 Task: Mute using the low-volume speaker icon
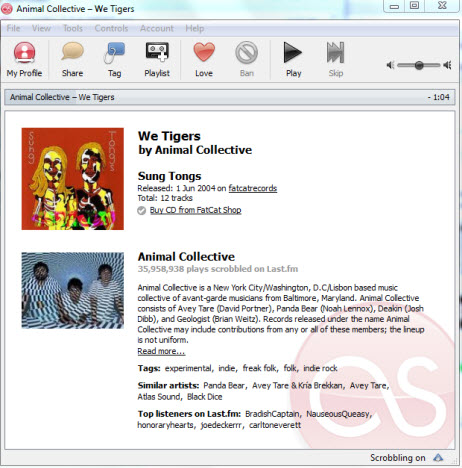coord(390,65)
